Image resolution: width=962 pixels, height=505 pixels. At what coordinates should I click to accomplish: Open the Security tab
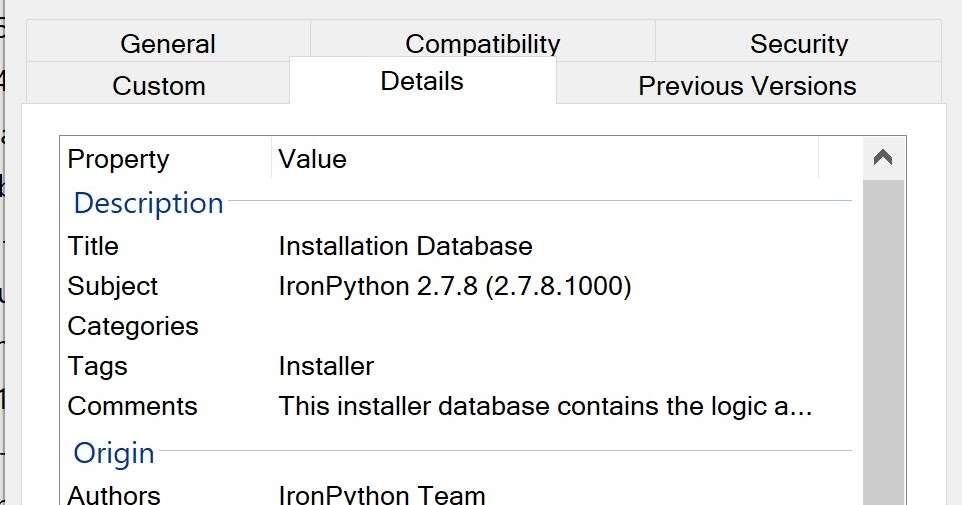[x=798, y=41]
